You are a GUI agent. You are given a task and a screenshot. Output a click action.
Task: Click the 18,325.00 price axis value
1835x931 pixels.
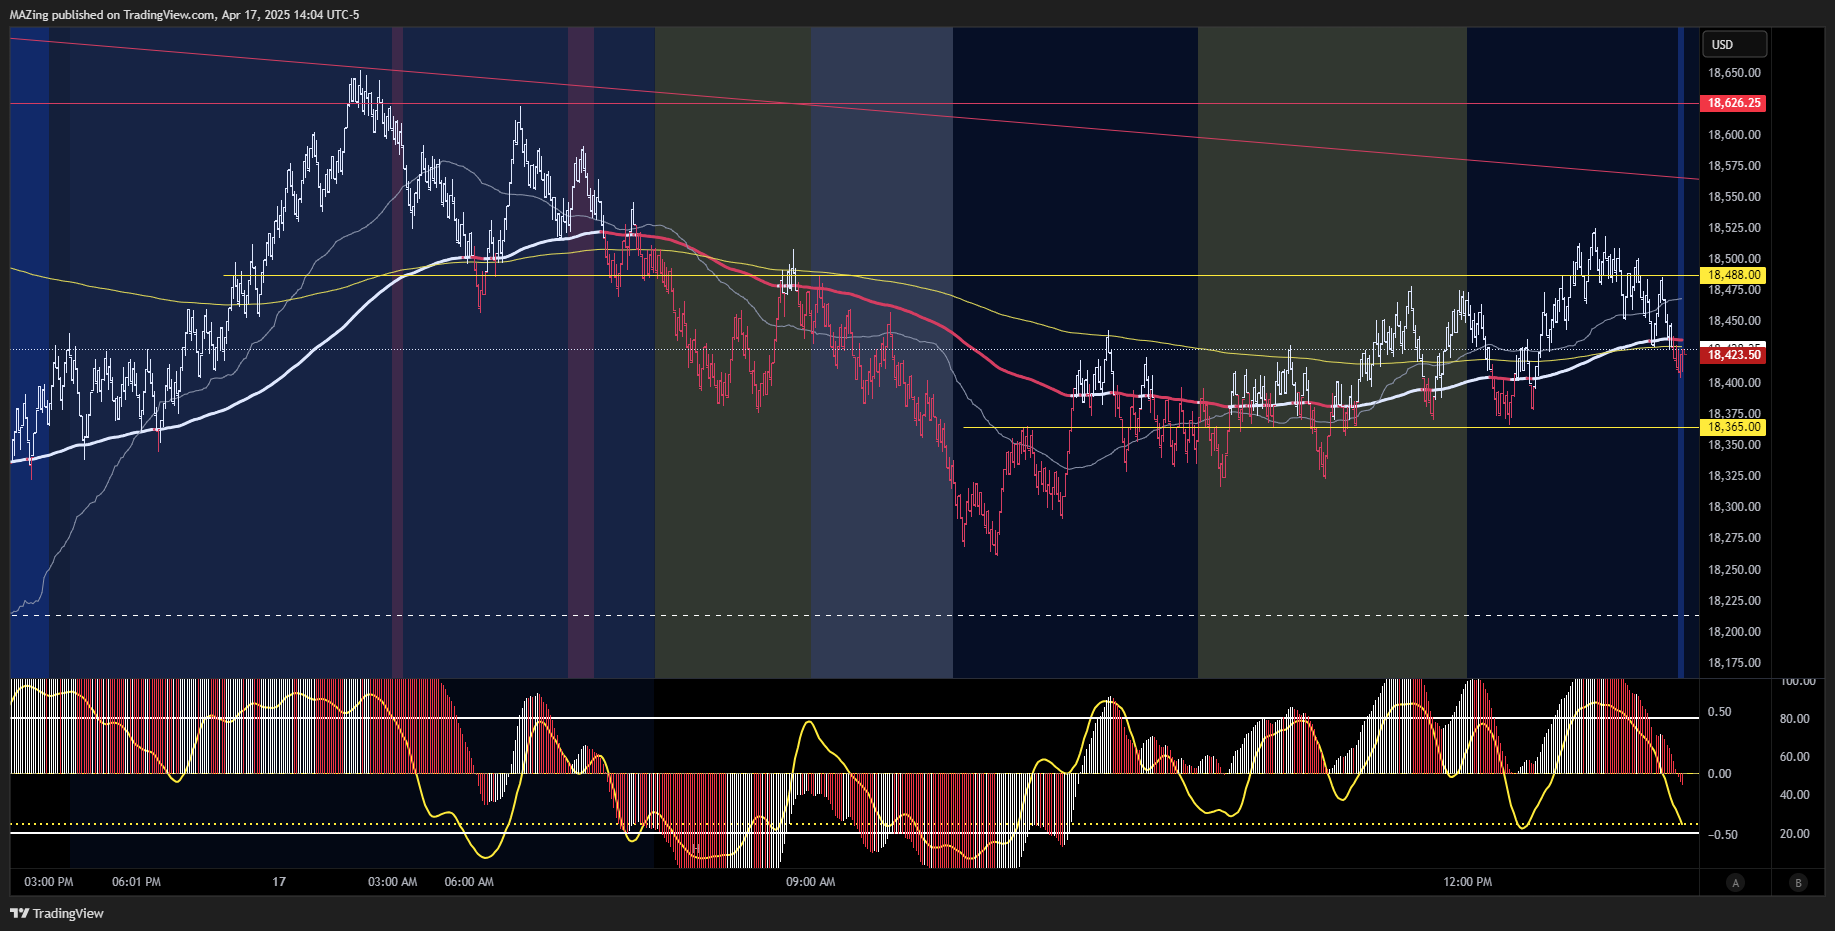1734,476
